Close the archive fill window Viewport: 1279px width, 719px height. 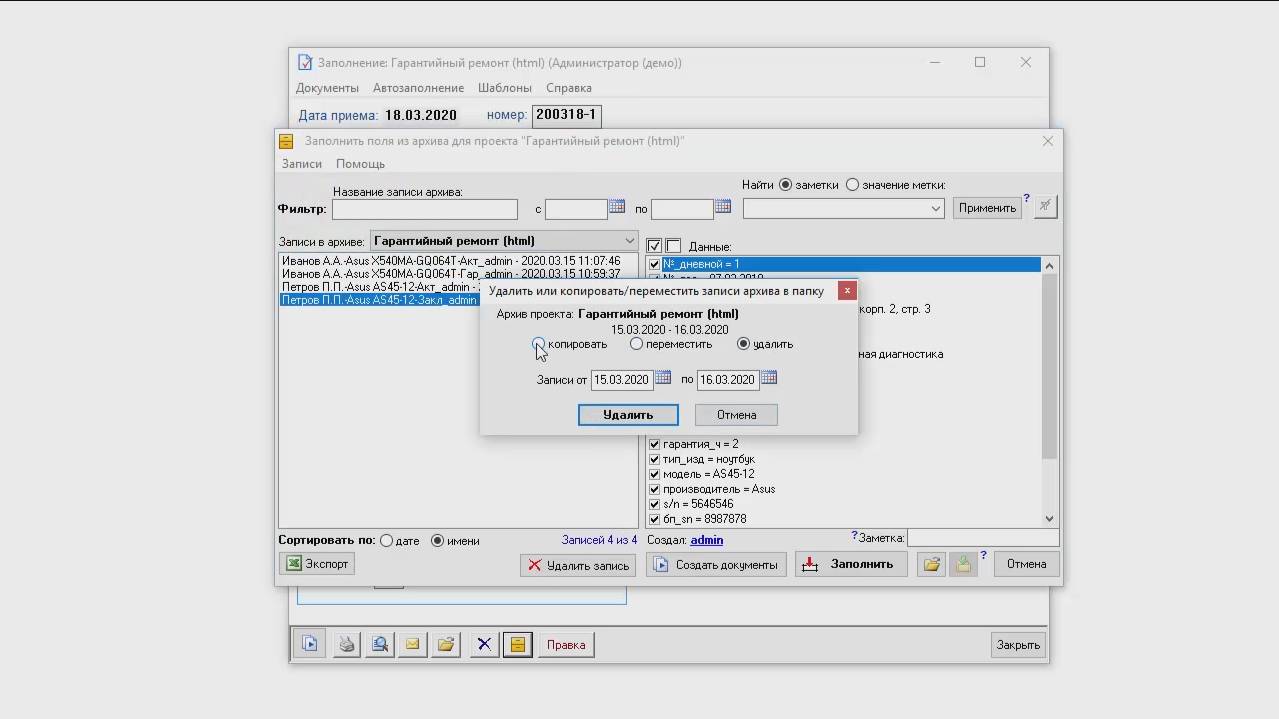pyautogui.click(x=1048, y=141)
